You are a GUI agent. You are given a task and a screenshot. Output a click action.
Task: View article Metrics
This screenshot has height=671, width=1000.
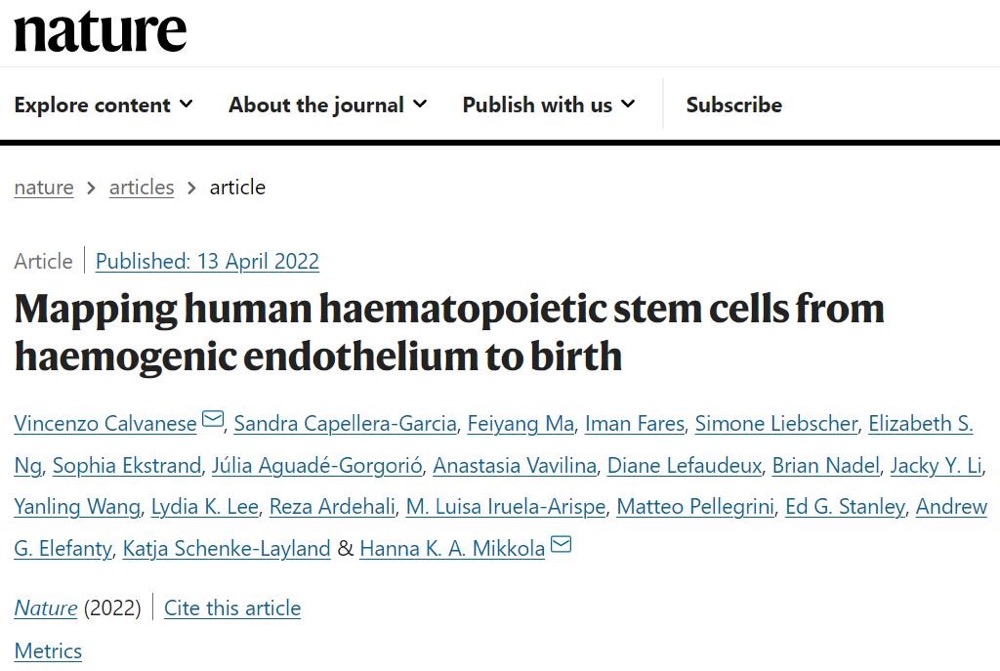pyautogui.click(x=48, y=651)
